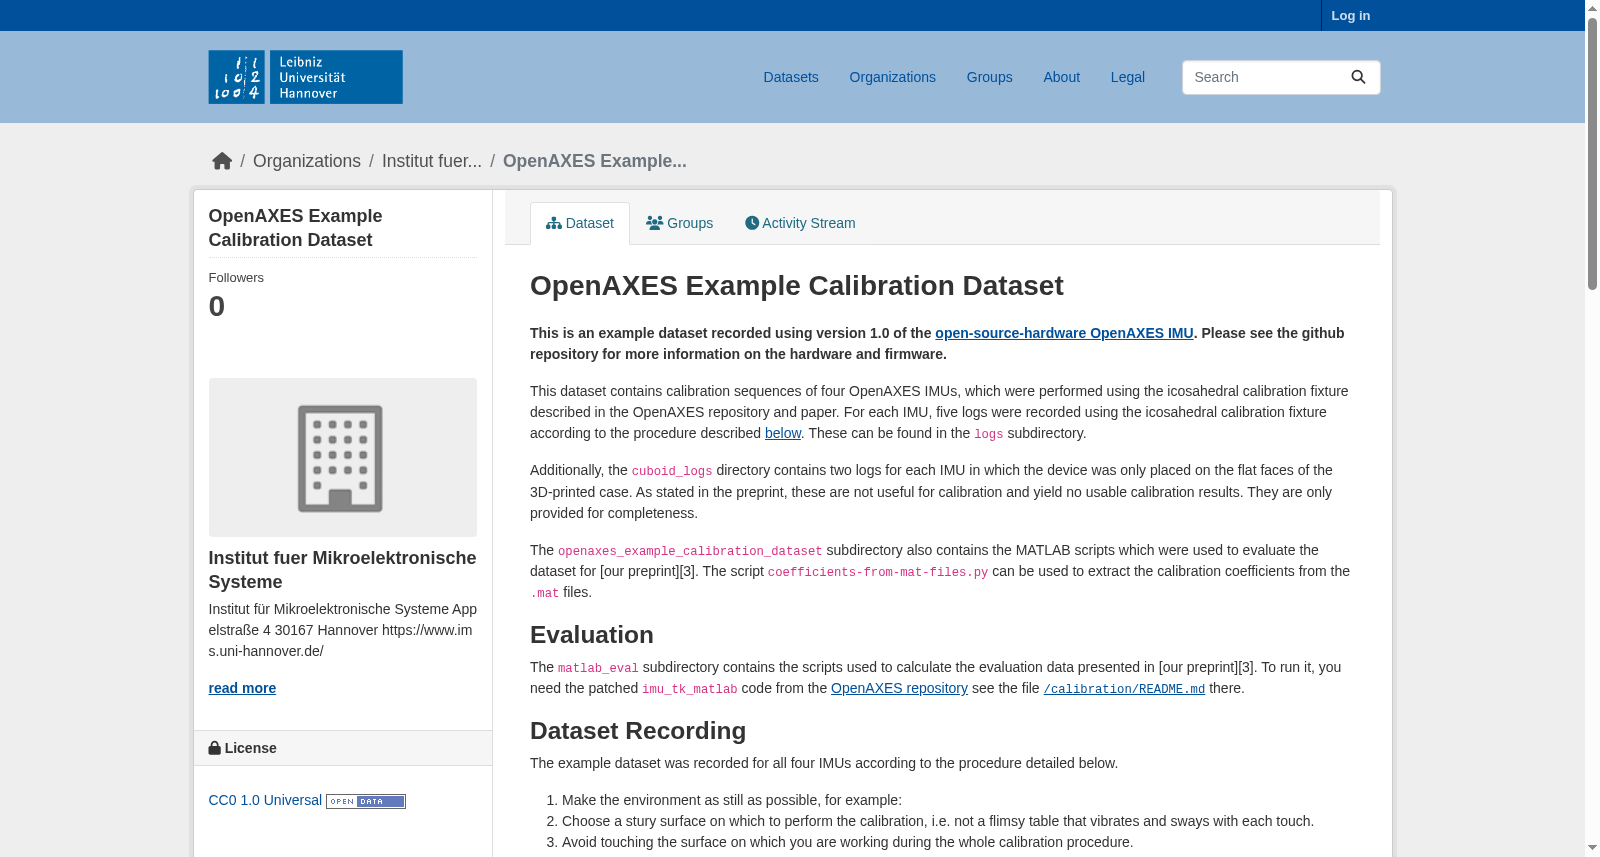The width and height of the screenshot is (1600, 857).
Task: Click the Open Data license badge
Action: tap(366, 801)
